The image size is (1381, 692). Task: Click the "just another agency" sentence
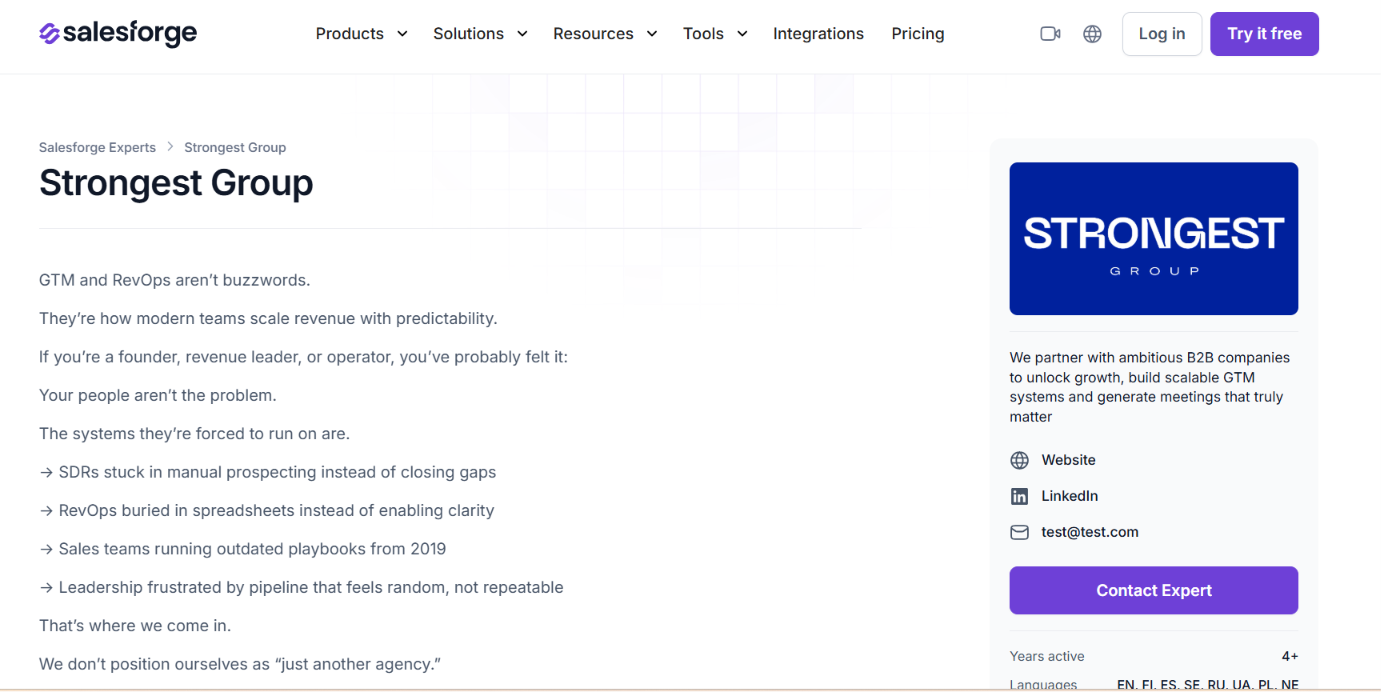(x=240, y=664)
